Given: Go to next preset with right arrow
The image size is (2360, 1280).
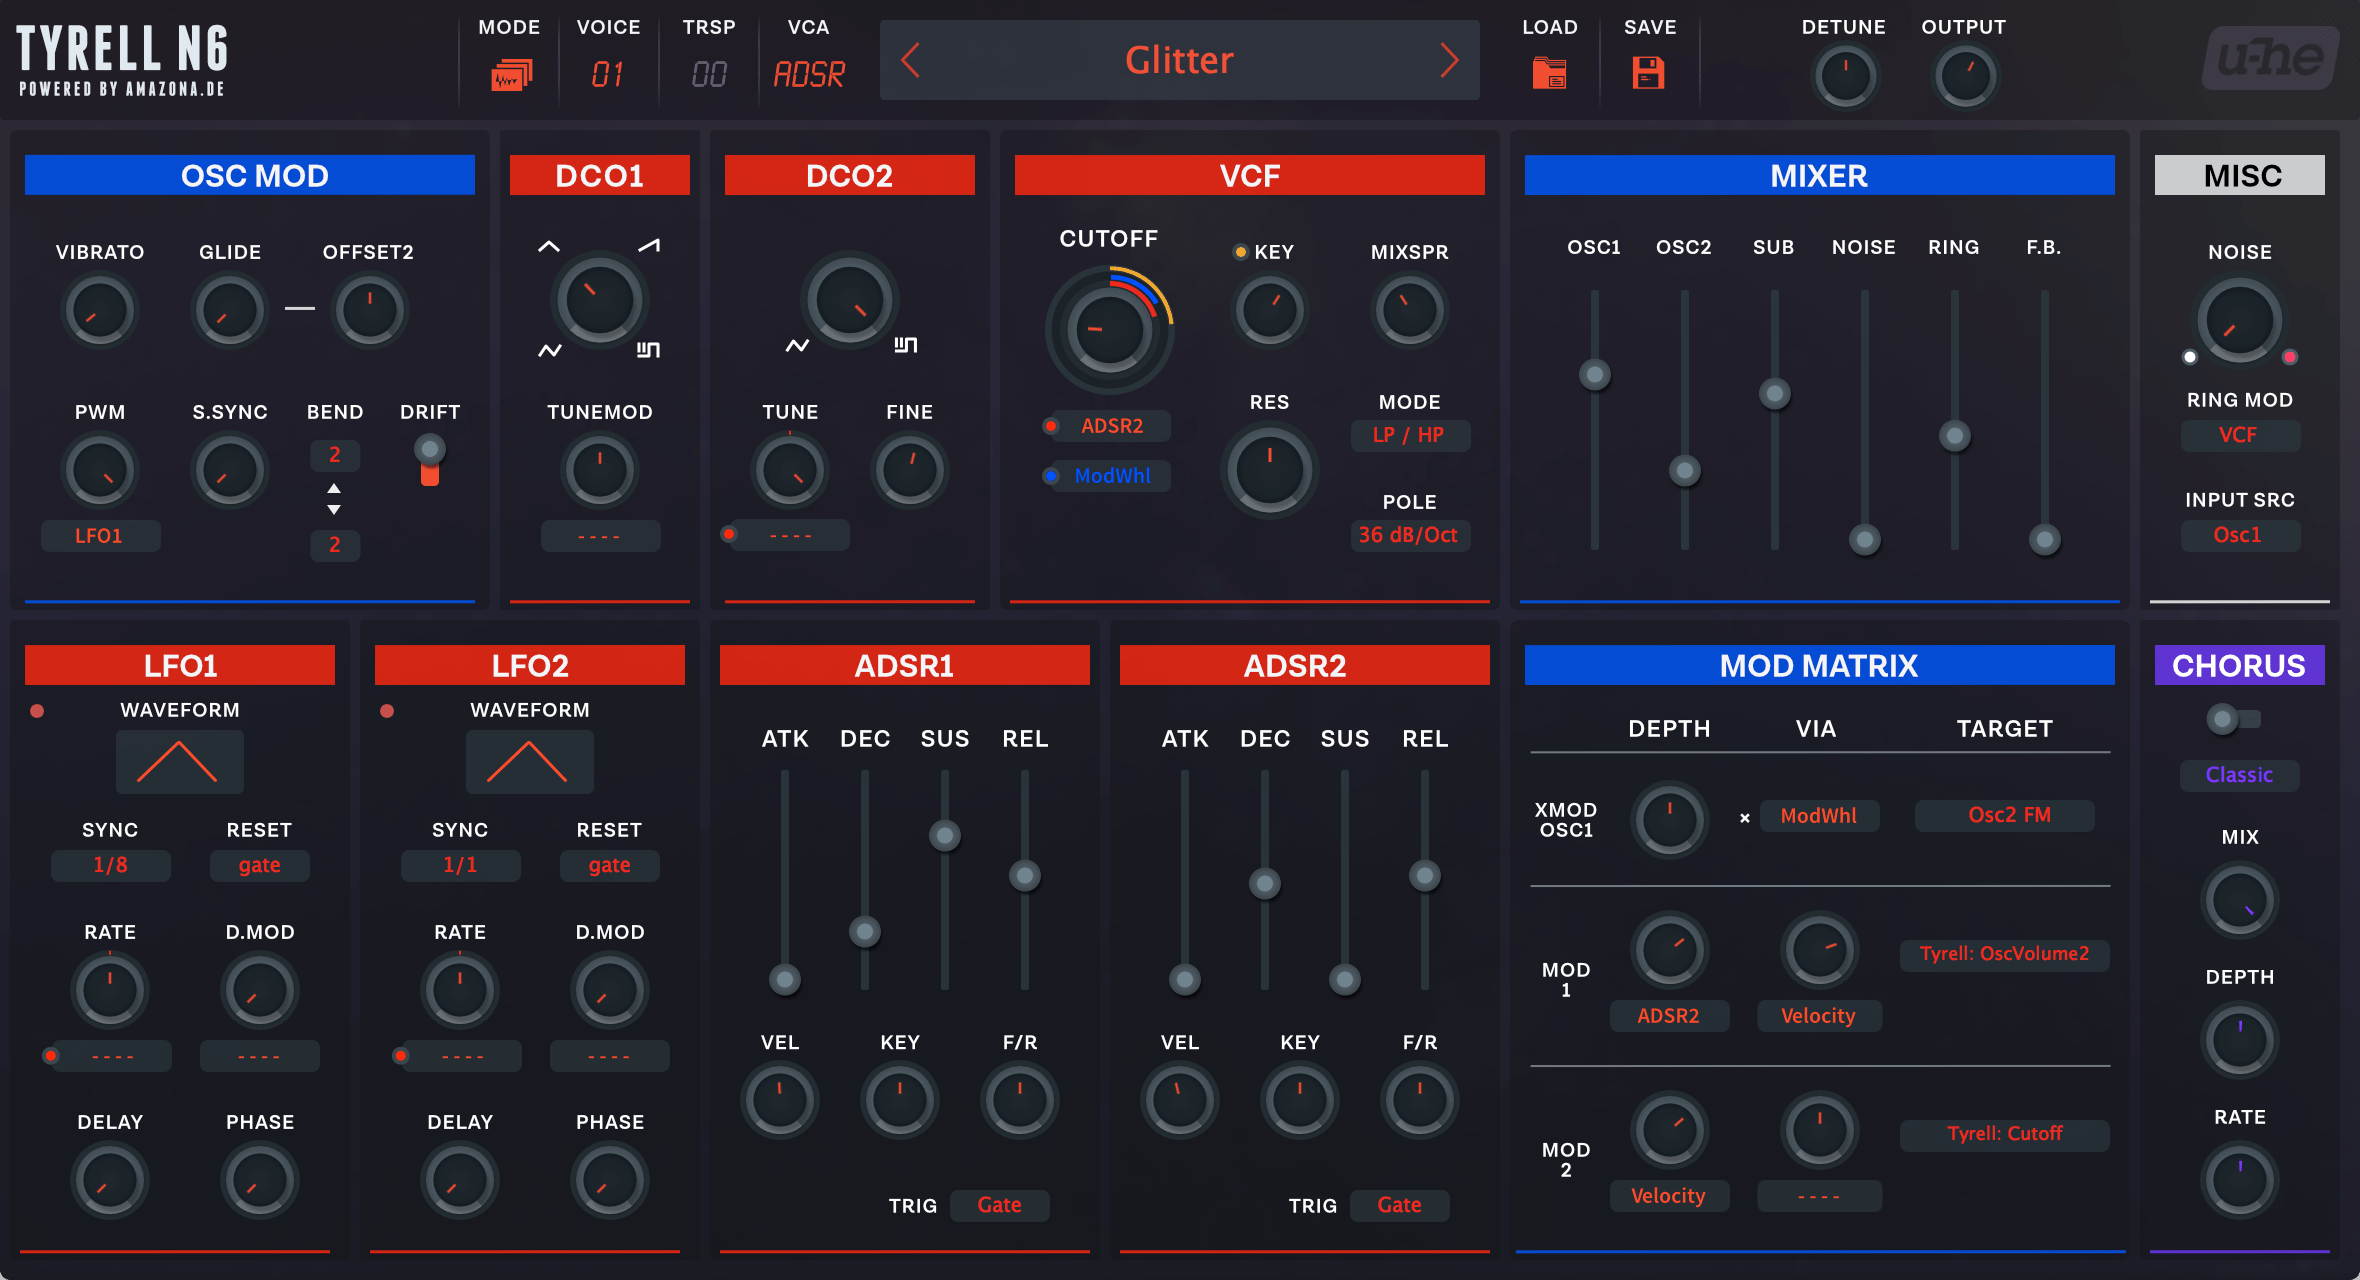Looking at the screenshot, I should [x=1449, y=60].
